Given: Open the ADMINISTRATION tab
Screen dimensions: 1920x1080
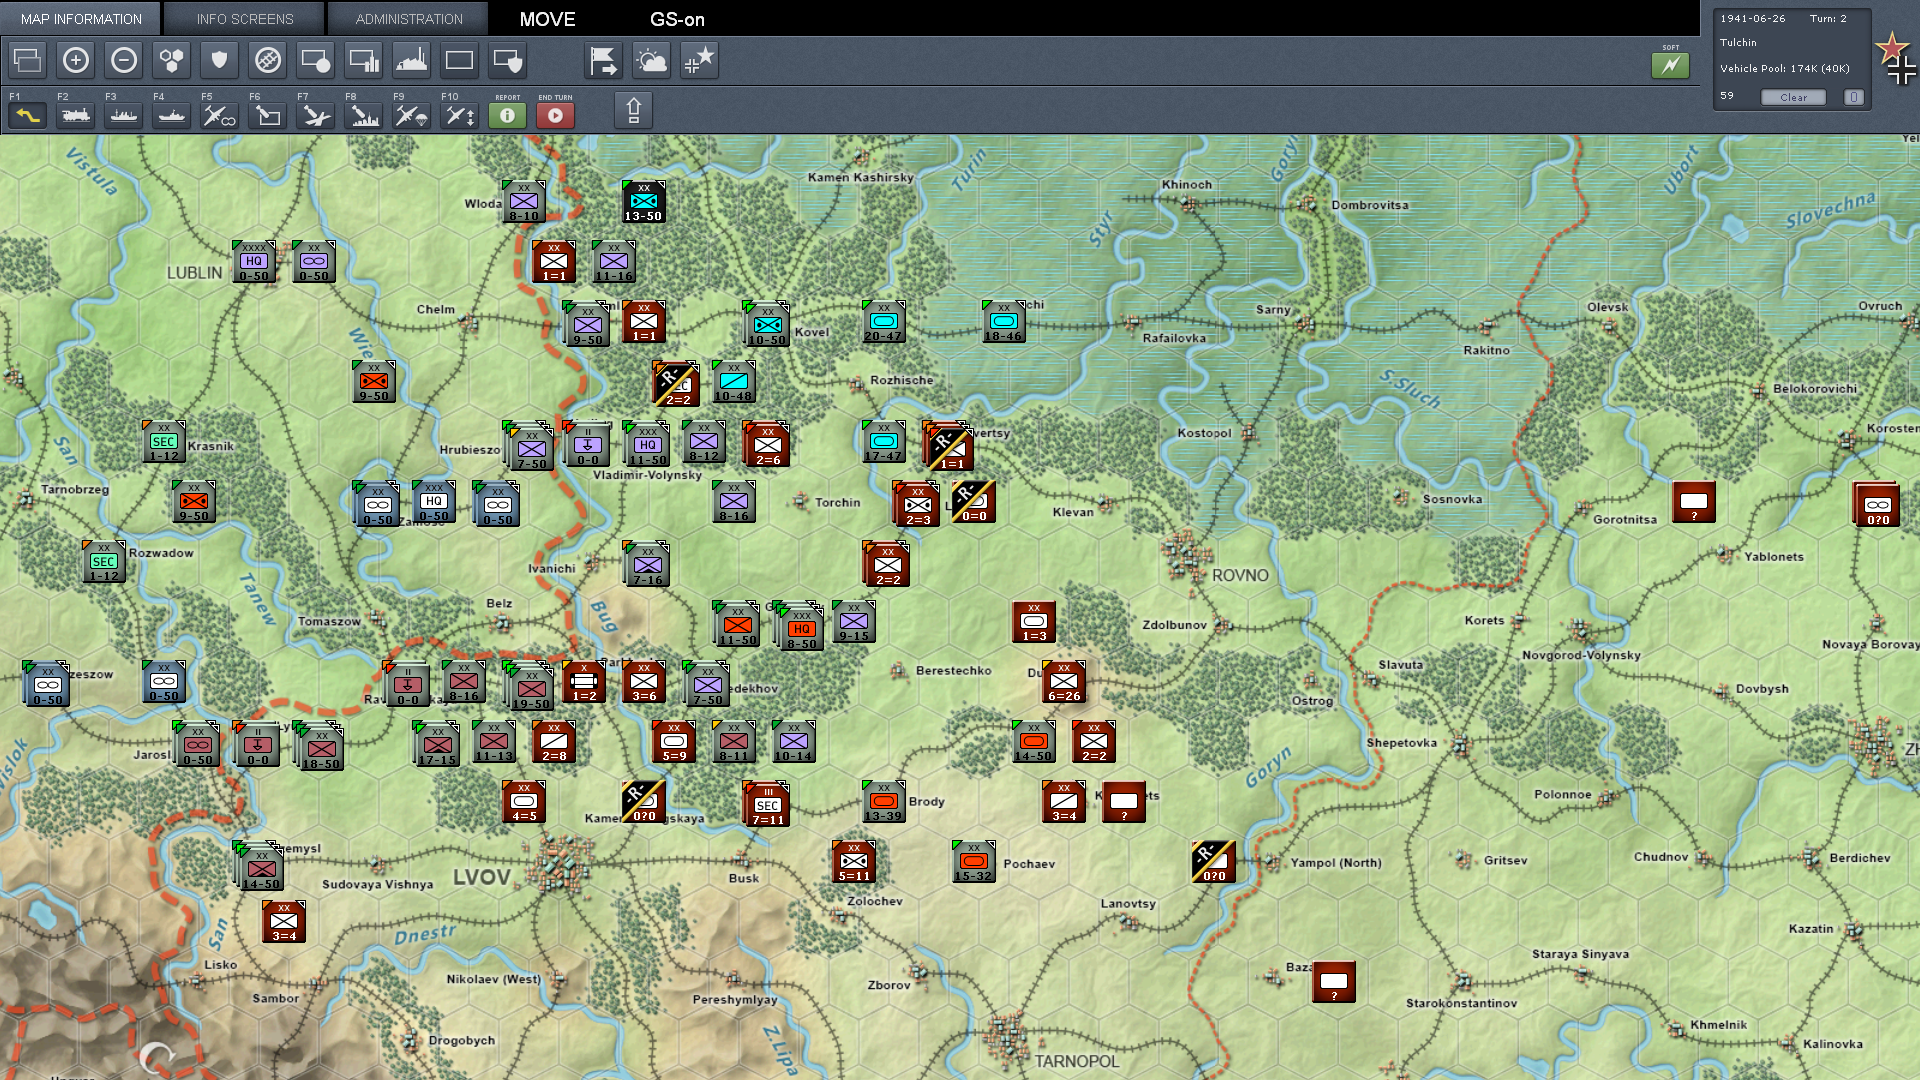Looking at the screenshot, I should click(409, 18).
